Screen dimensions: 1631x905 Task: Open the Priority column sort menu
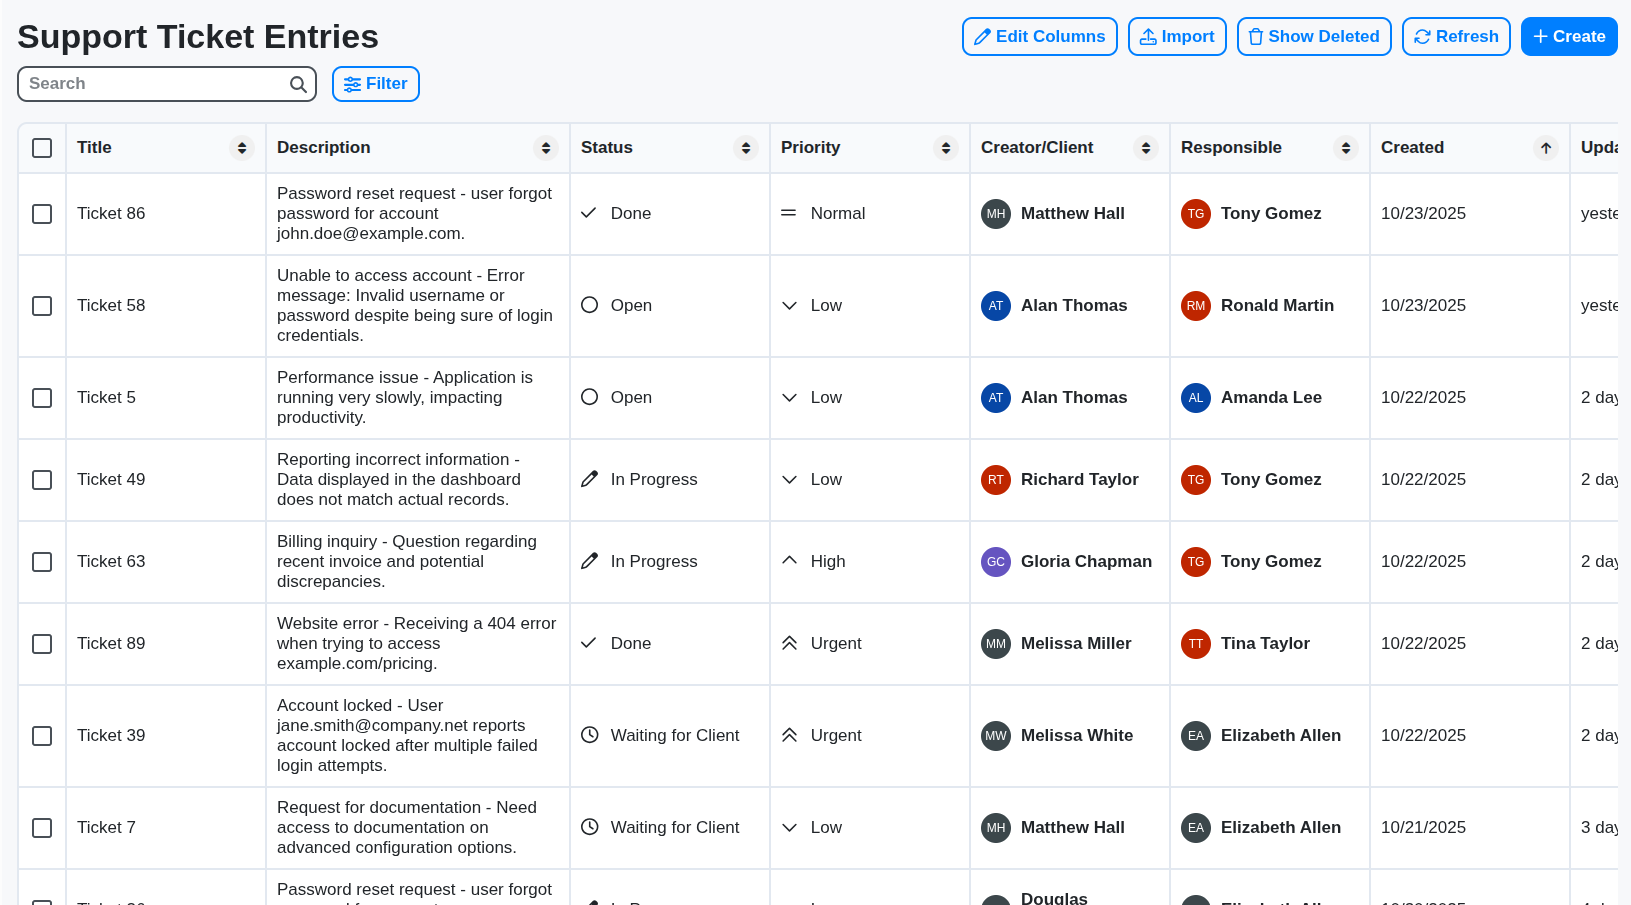pyautogui.click(x=945, y=147)
